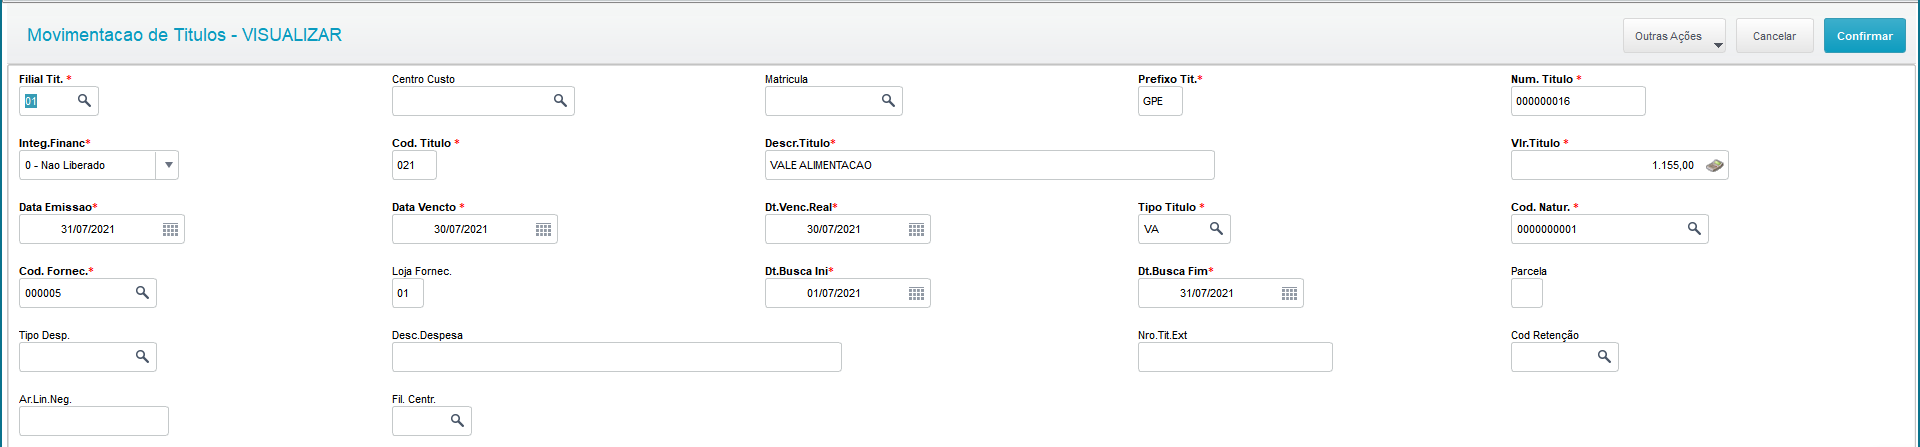Open calendar picker for Dt.Venc.Real

pos(916,229)
